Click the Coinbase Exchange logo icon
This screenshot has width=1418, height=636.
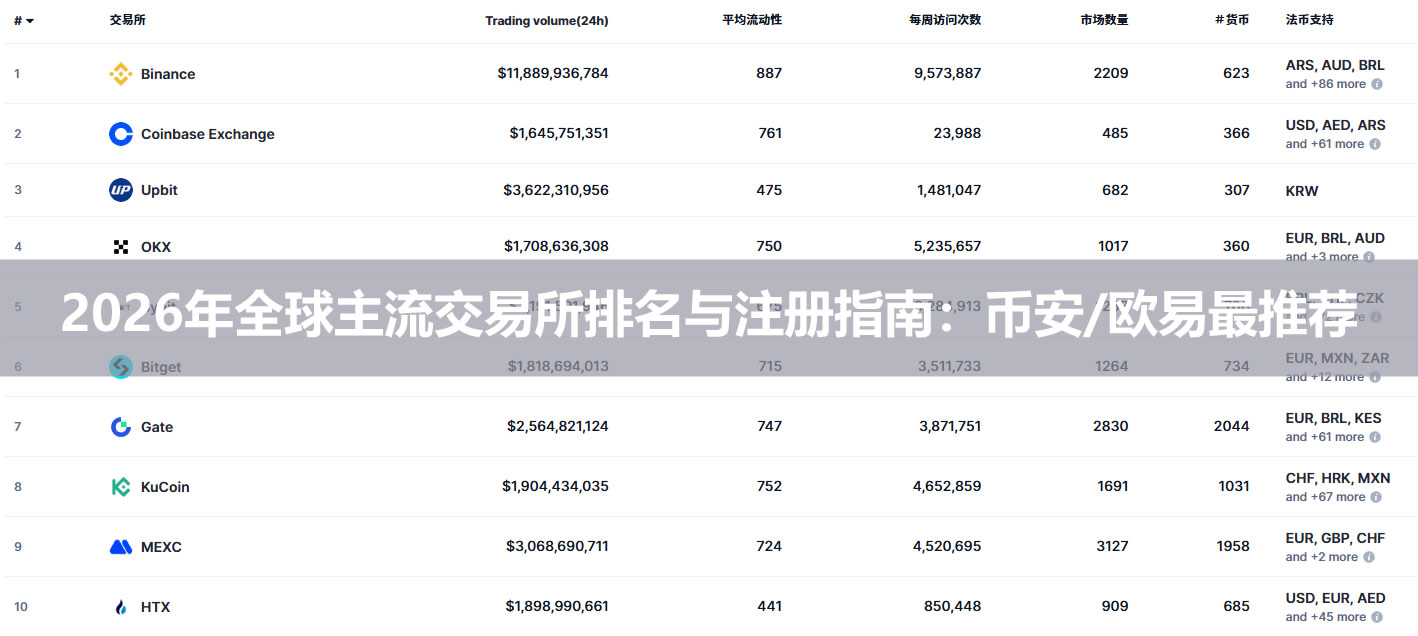point(121,134)
